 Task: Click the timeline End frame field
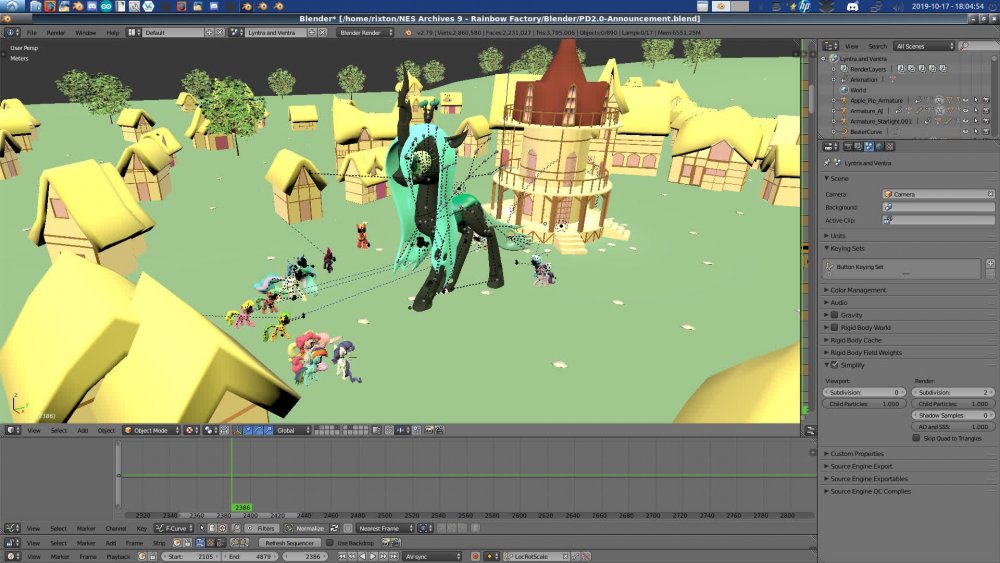pos(250,557)
